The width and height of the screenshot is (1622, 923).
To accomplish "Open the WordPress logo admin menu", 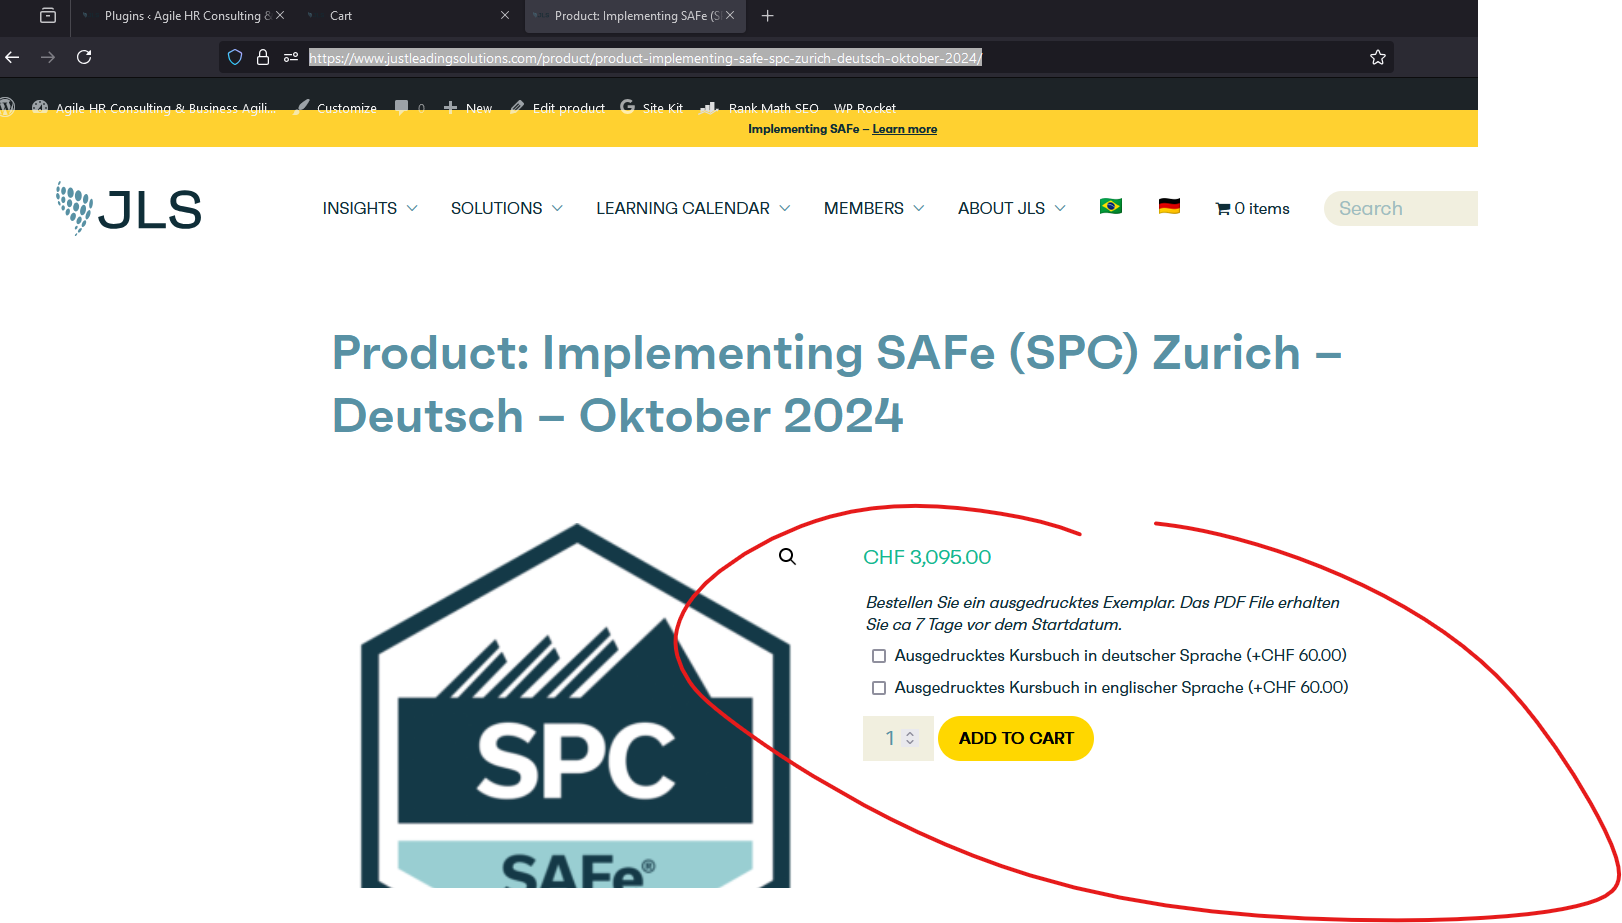I will (x=8, y=106).
